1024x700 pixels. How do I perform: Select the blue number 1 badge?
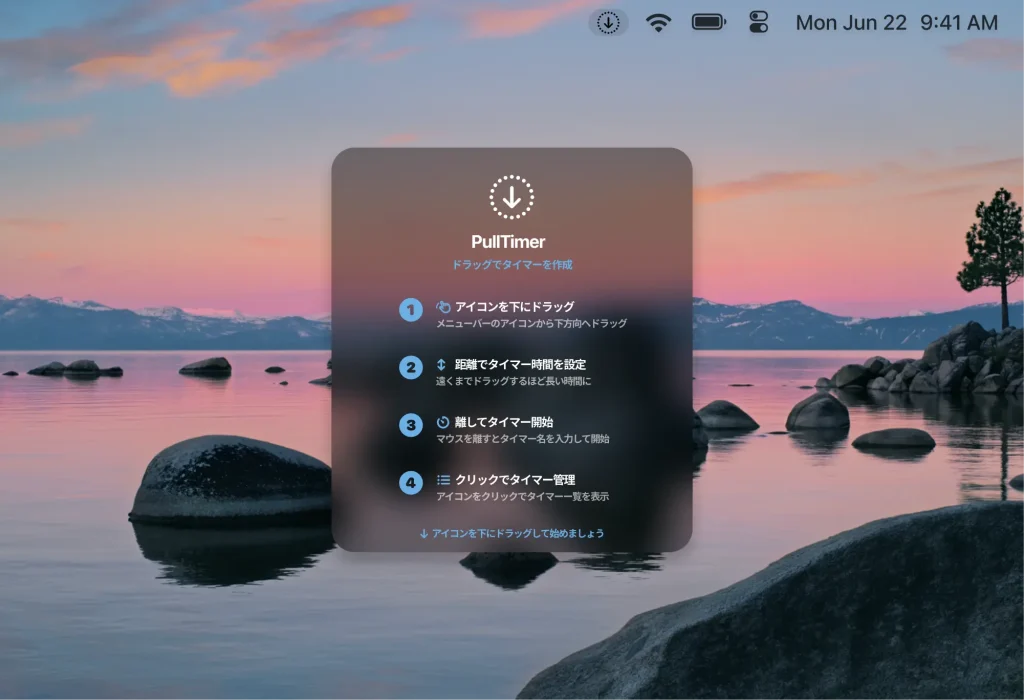tap(411, 310)
